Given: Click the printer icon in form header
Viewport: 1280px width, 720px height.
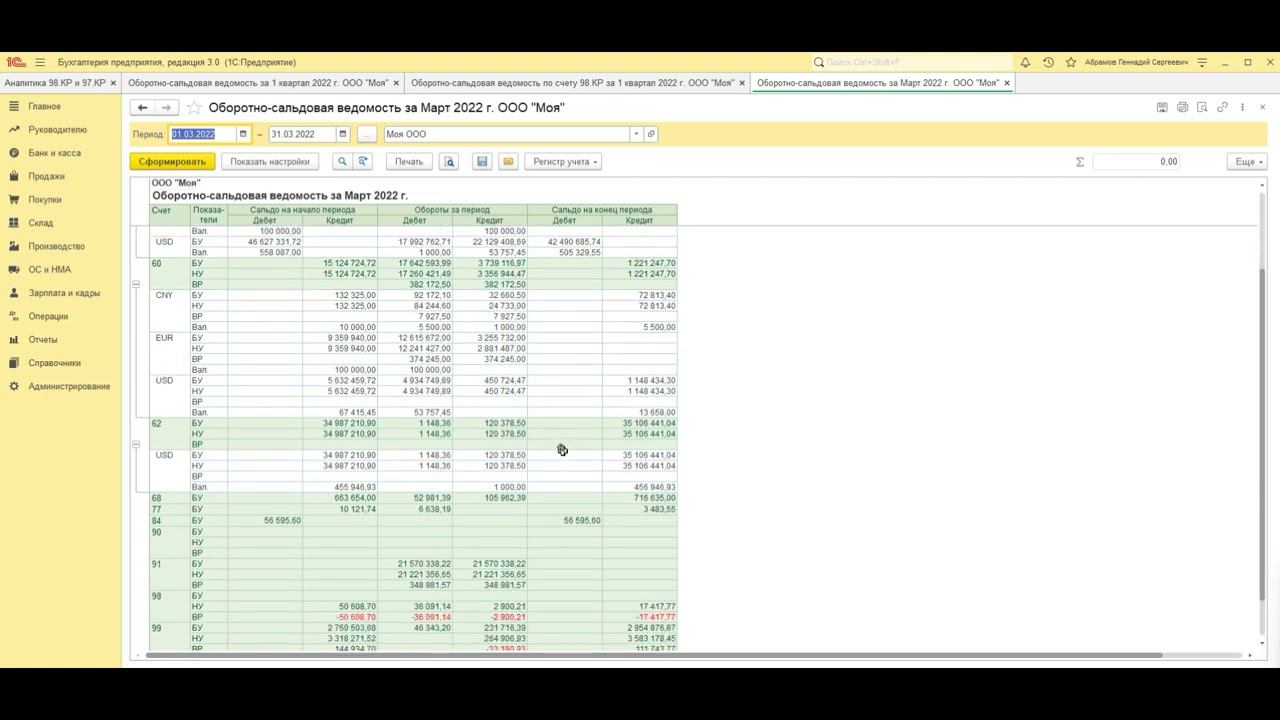Looking at the screenshot, I should pos(1182,107).
